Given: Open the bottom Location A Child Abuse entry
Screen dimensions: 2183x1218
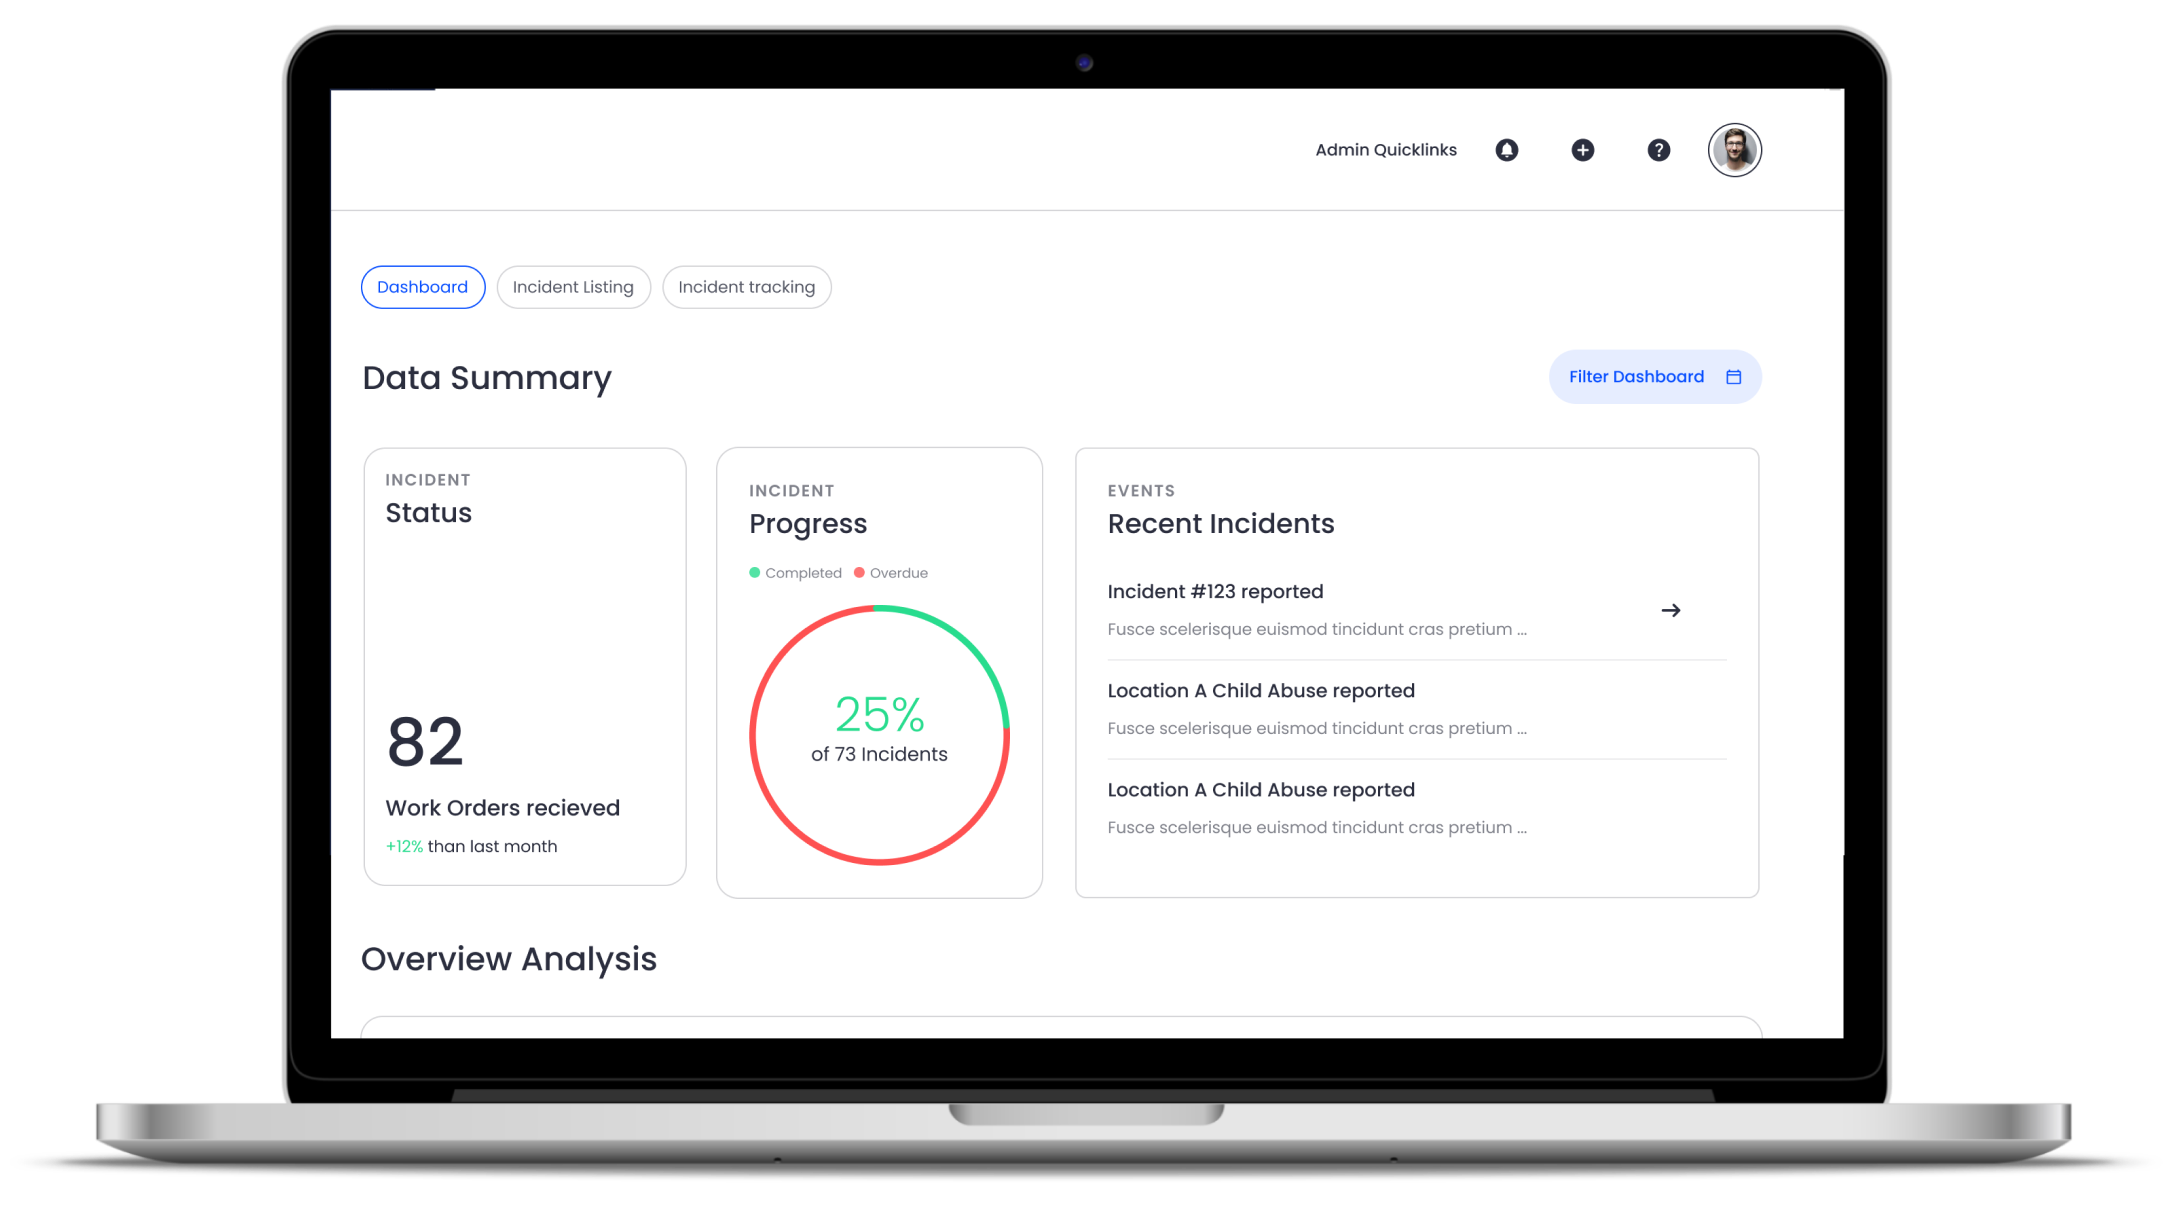Looking at the screenshot, I should tap(1417, 808).
